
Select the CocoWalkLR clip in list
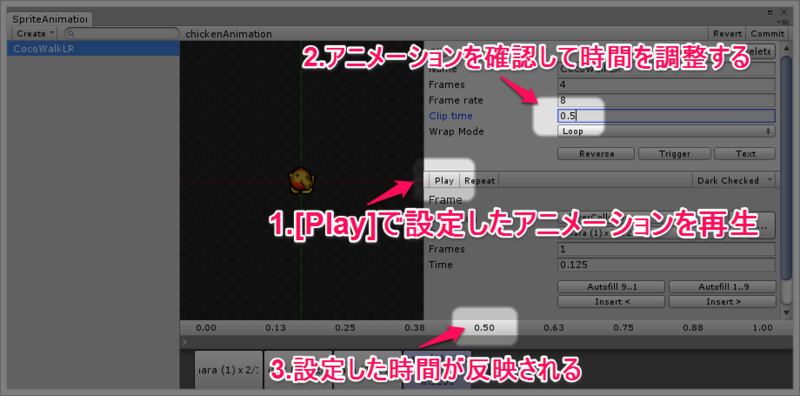(x=93, y=49)
